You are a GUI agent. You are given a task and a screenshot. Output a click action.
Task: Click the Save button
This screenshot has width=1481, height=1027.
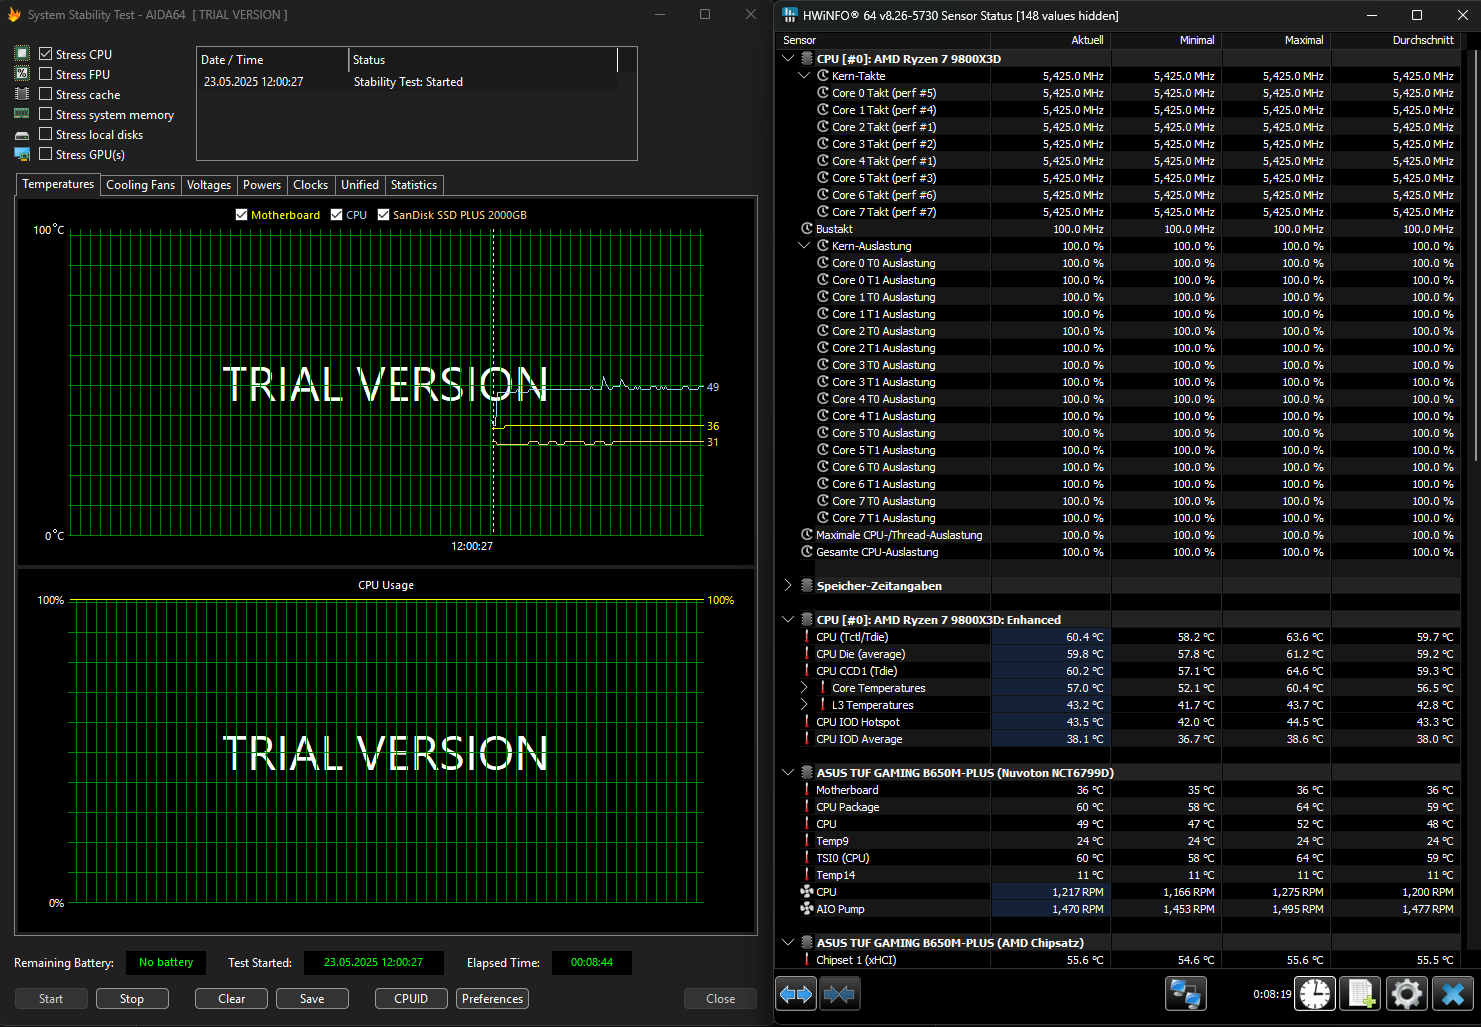[x=312, y=999]
